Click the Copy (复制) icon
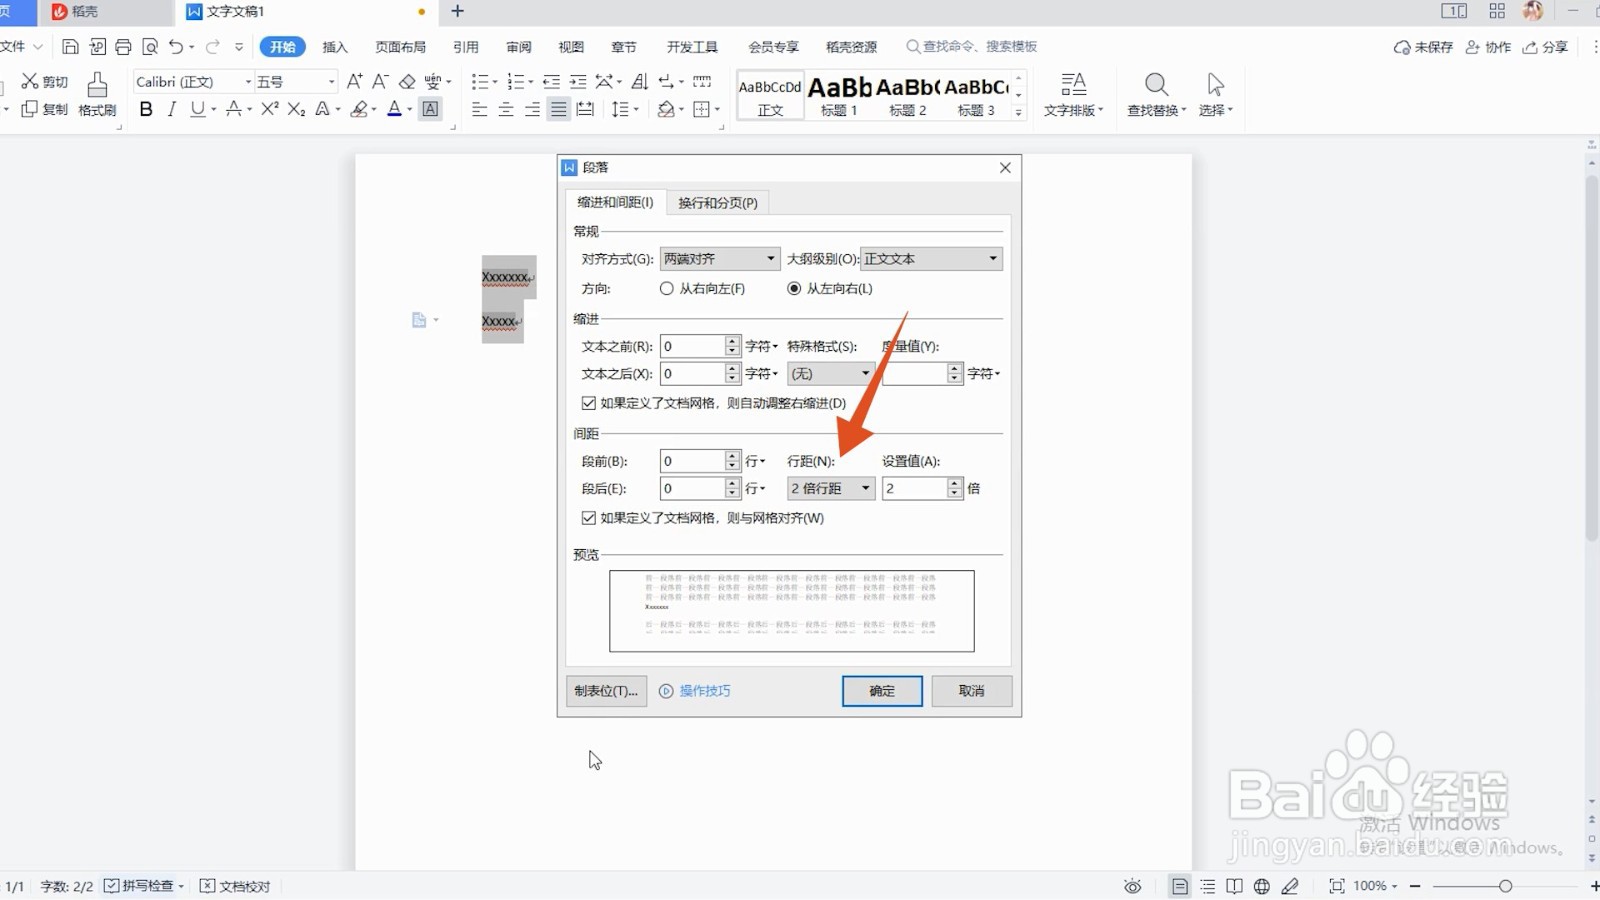The image size is (1600, 900). pyautogui.click(x=30, y=109)
